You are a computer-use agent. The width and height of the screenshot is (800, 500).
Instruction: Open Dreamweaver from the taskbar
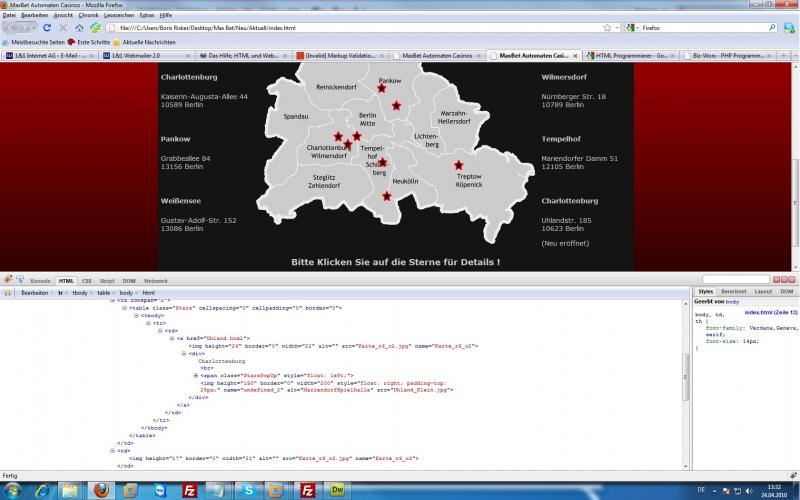(338, 490)
